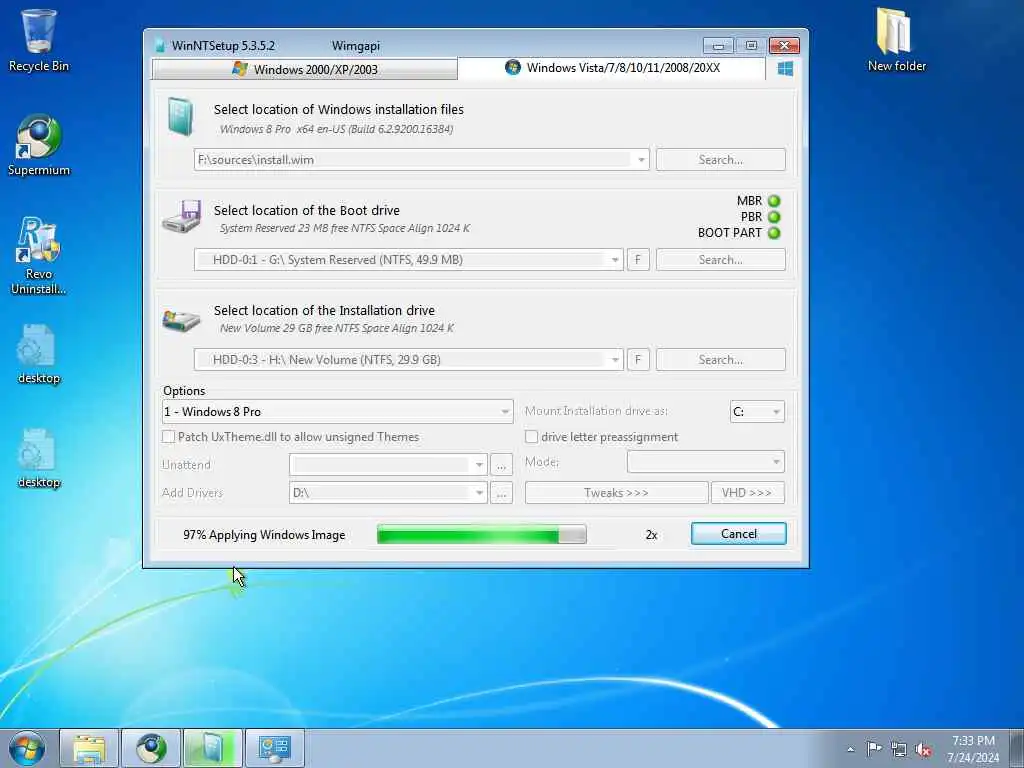Switch to WinNTSetup taskbar button
The width and height of the screenshot is (1024, 768).
(213, 748)
